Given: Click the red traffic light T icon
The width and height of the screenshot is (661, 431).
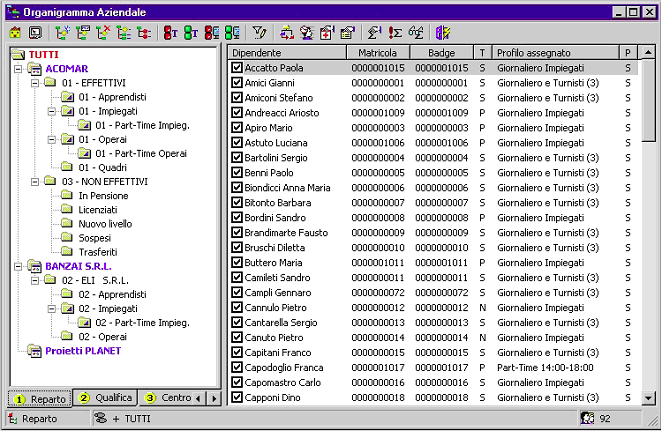Looking at the screenshot, I should click(x=170, y=32).
